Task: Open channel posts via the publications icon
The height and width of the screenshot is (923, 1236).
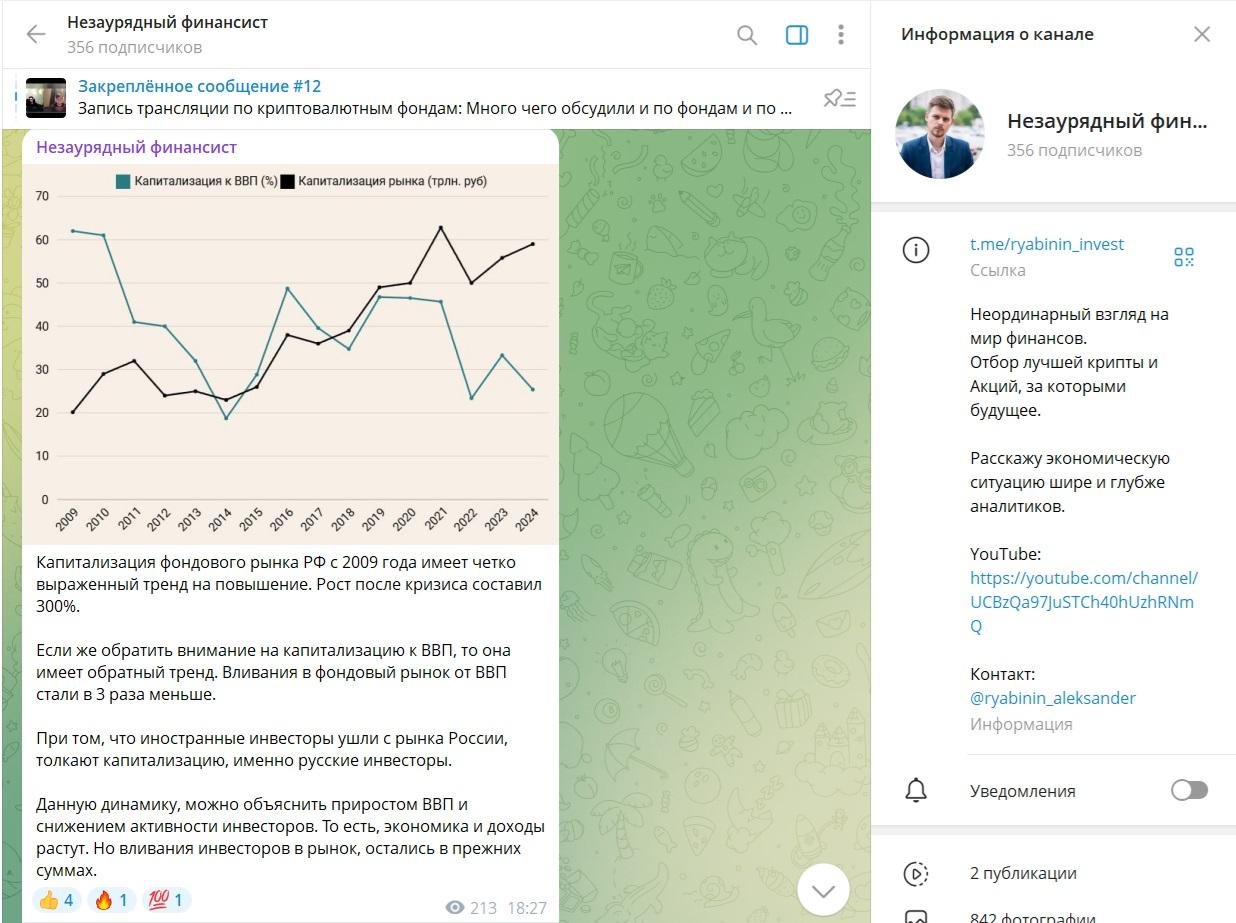Action: 917,873
